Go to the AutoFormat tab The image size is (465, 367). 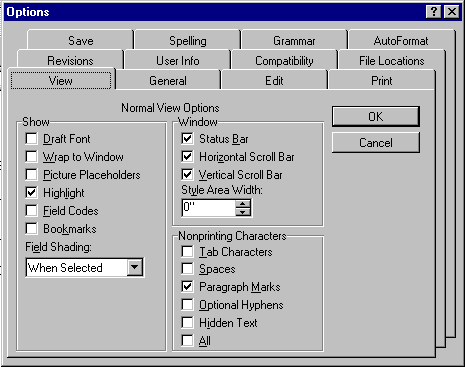[x=401, y=40]
